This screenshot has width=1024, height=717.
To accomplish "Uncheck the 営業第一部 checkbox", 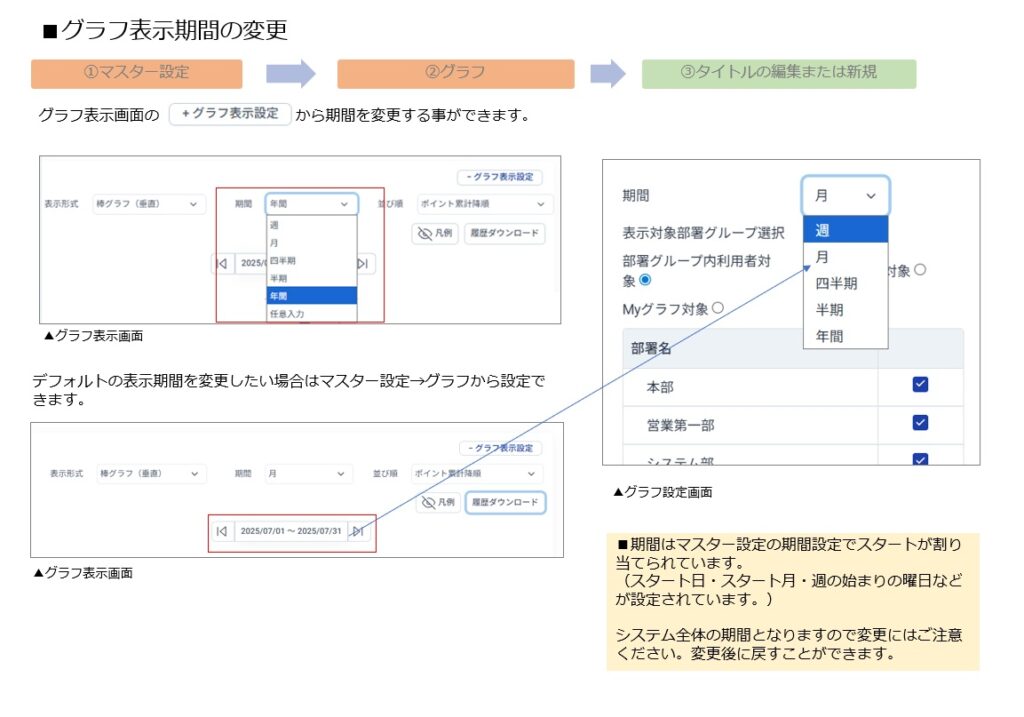I will pos(920,423).
